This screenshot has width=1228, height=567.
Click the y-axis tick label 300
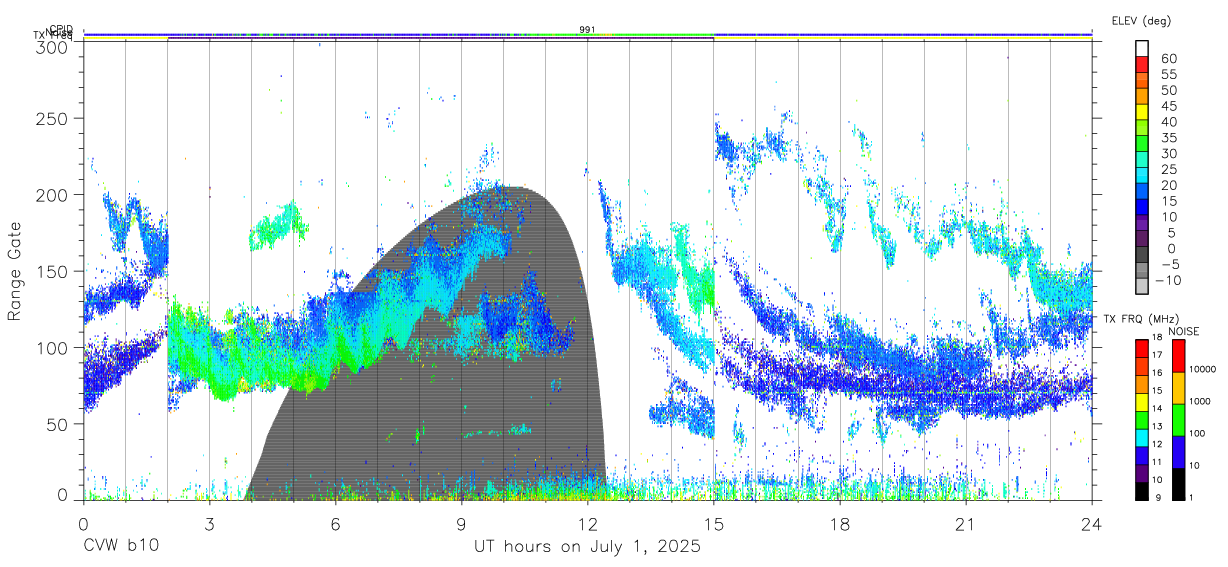coord(50,46)
